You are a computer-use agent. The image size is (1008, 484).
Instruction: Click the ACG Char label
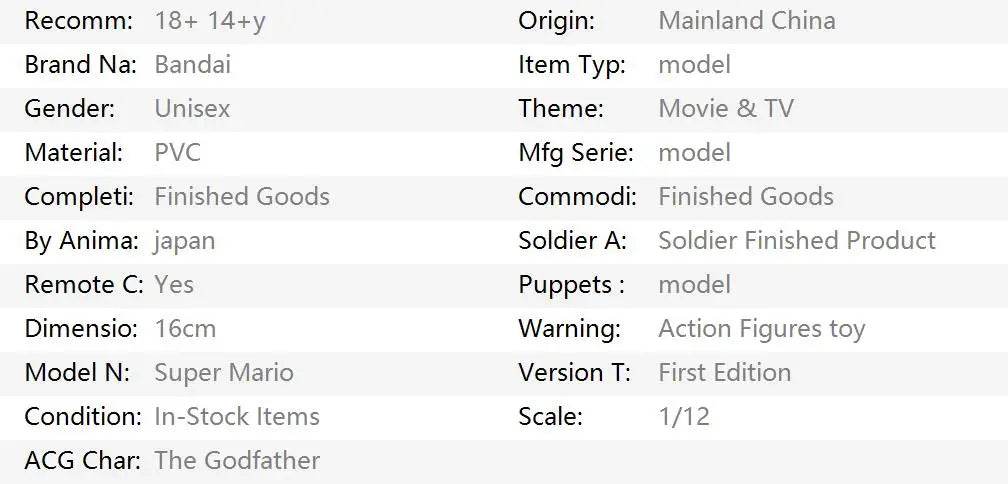point(83,461)
